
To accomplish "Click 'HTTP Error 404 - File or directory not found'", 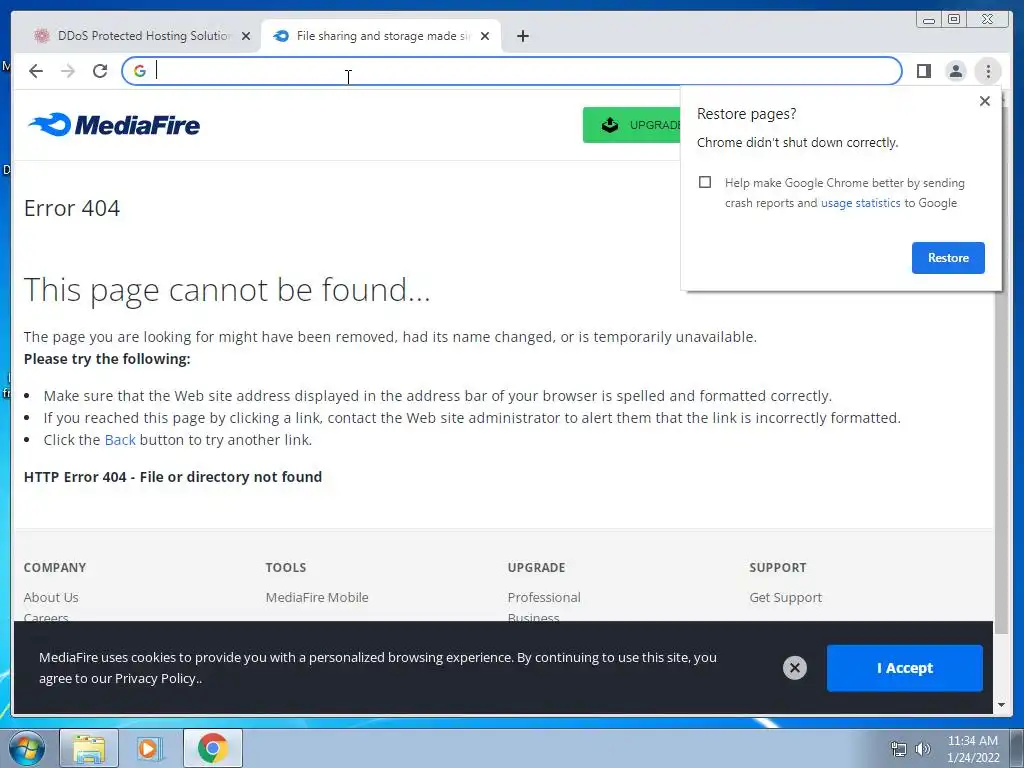I will [173, 477].
